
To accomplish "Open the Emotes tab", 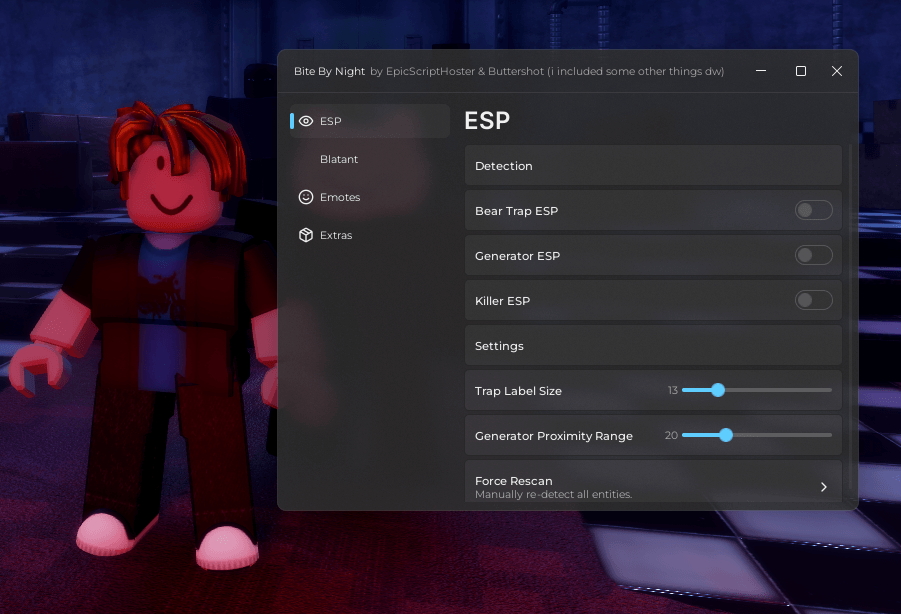I will (369, 197).
